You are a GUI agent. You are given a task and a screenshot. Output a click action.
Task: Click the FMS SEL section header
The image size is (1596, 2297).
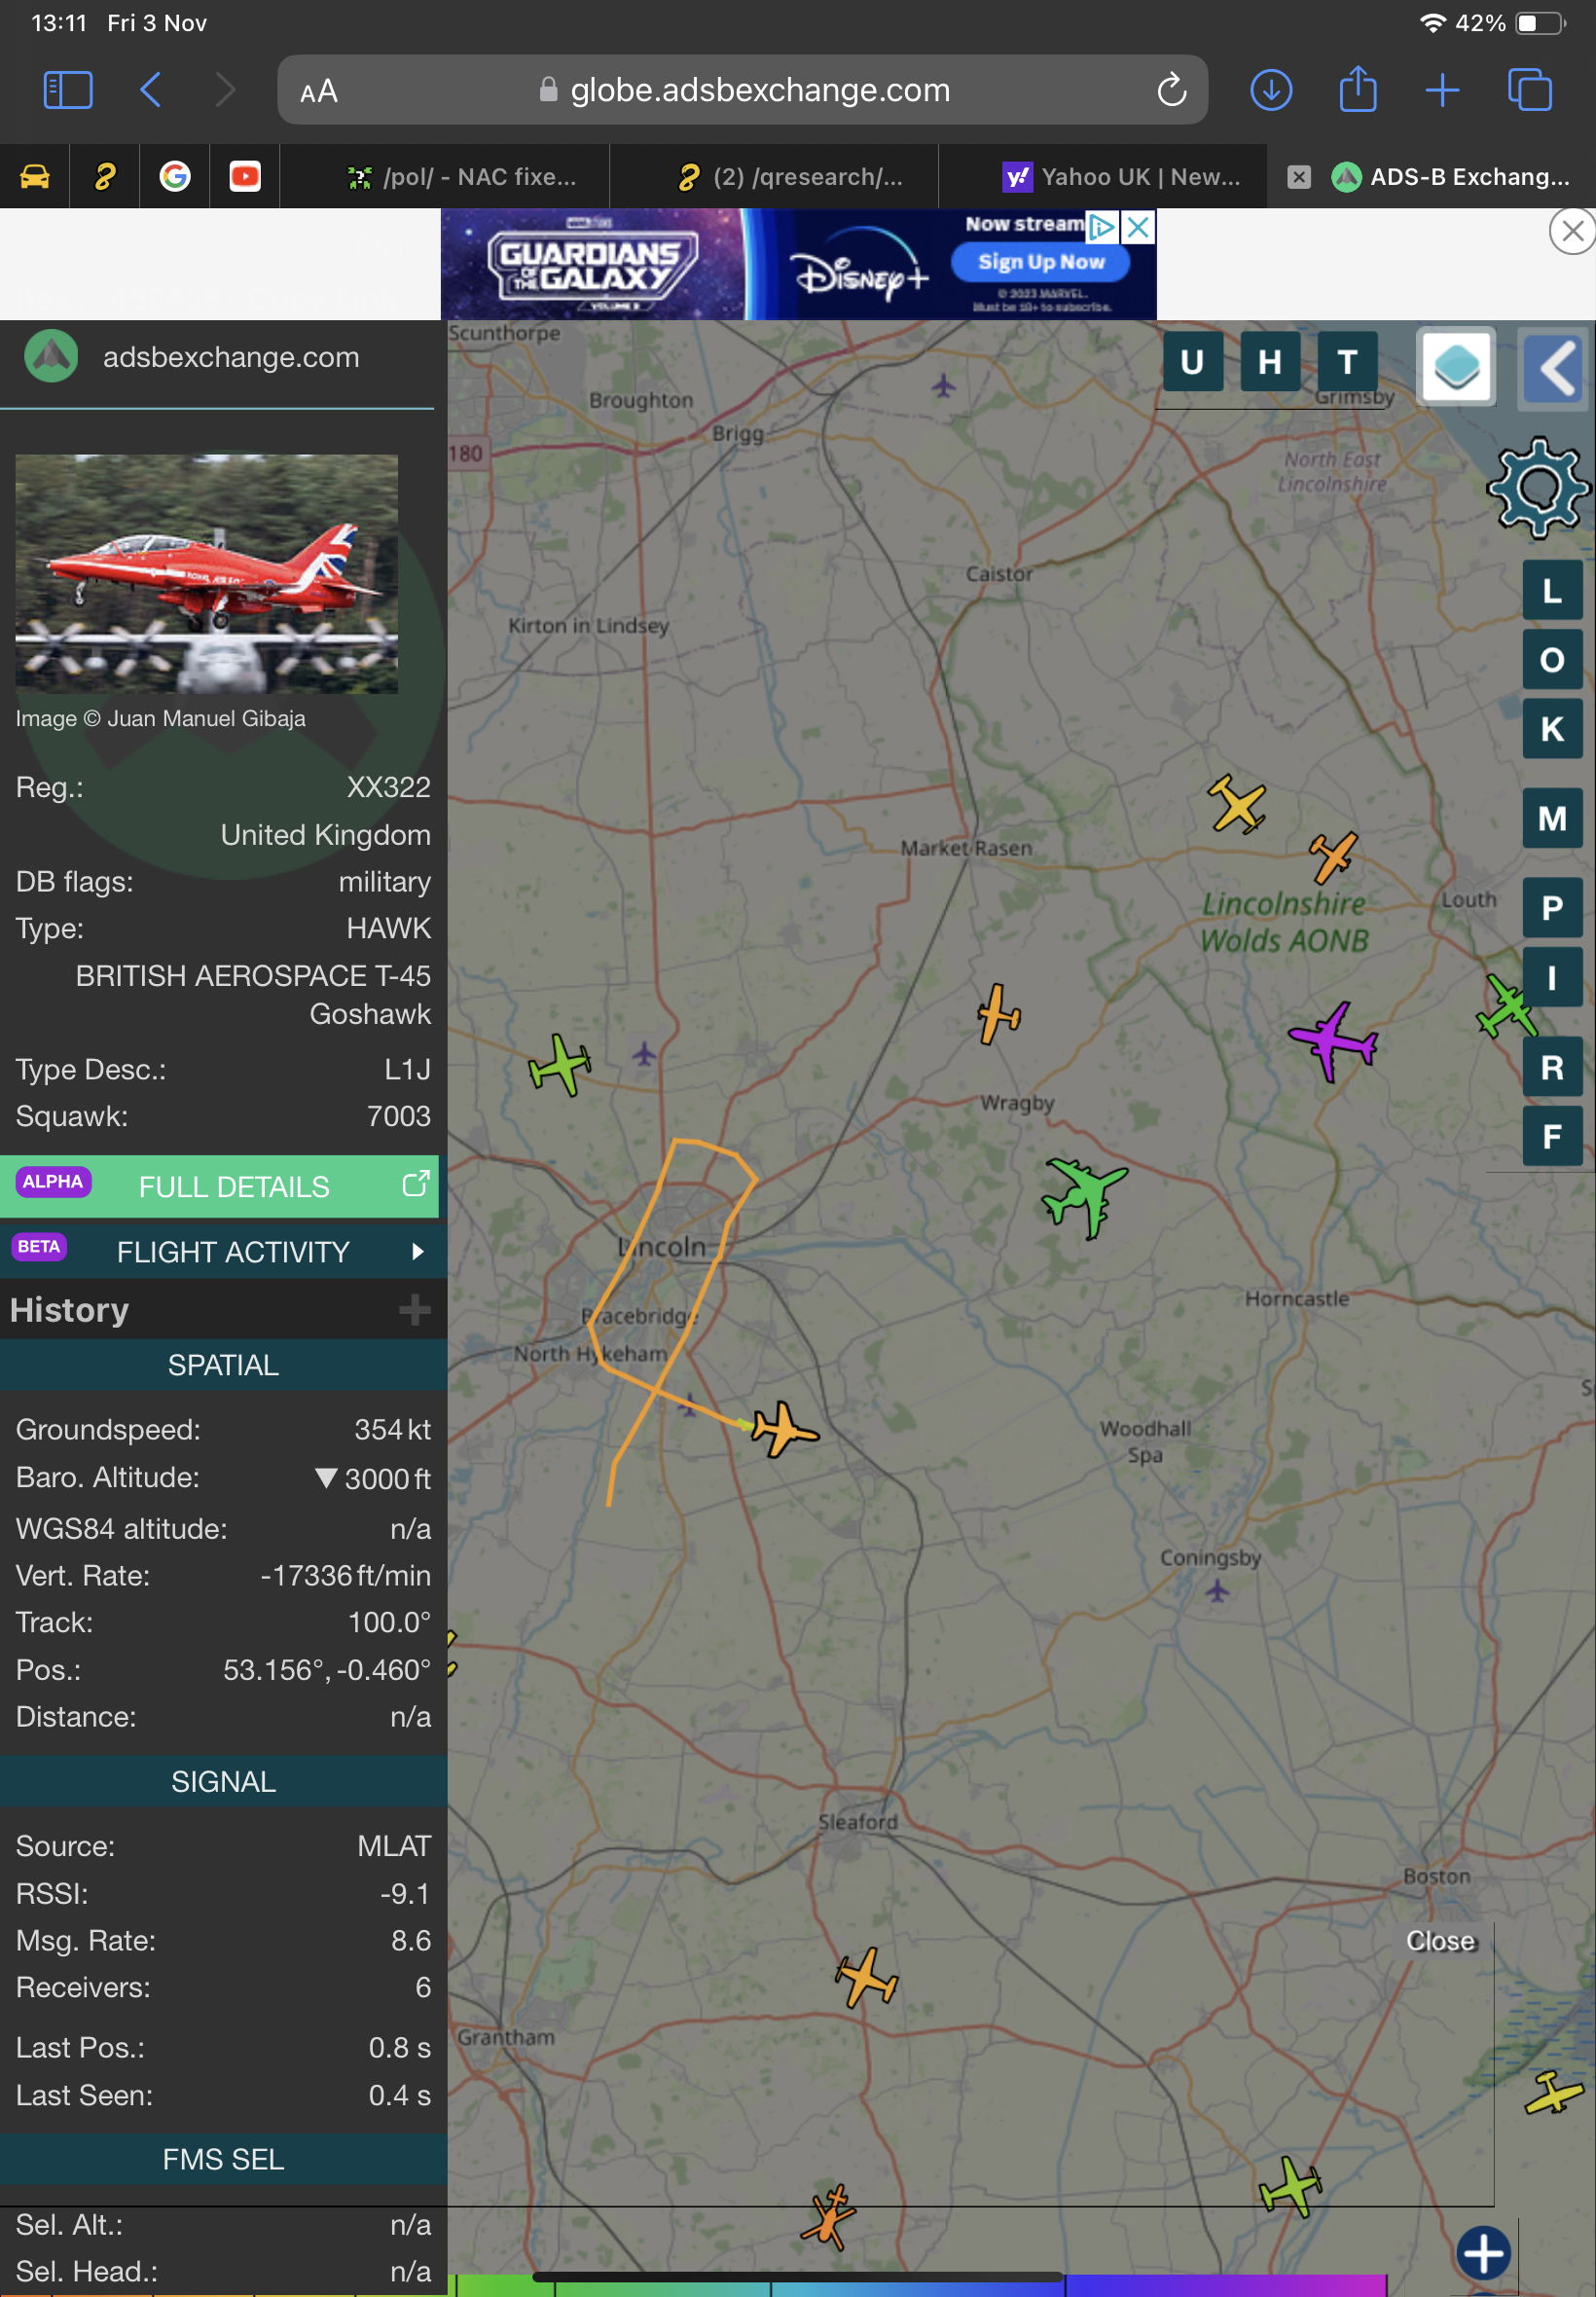point(223,2159)
